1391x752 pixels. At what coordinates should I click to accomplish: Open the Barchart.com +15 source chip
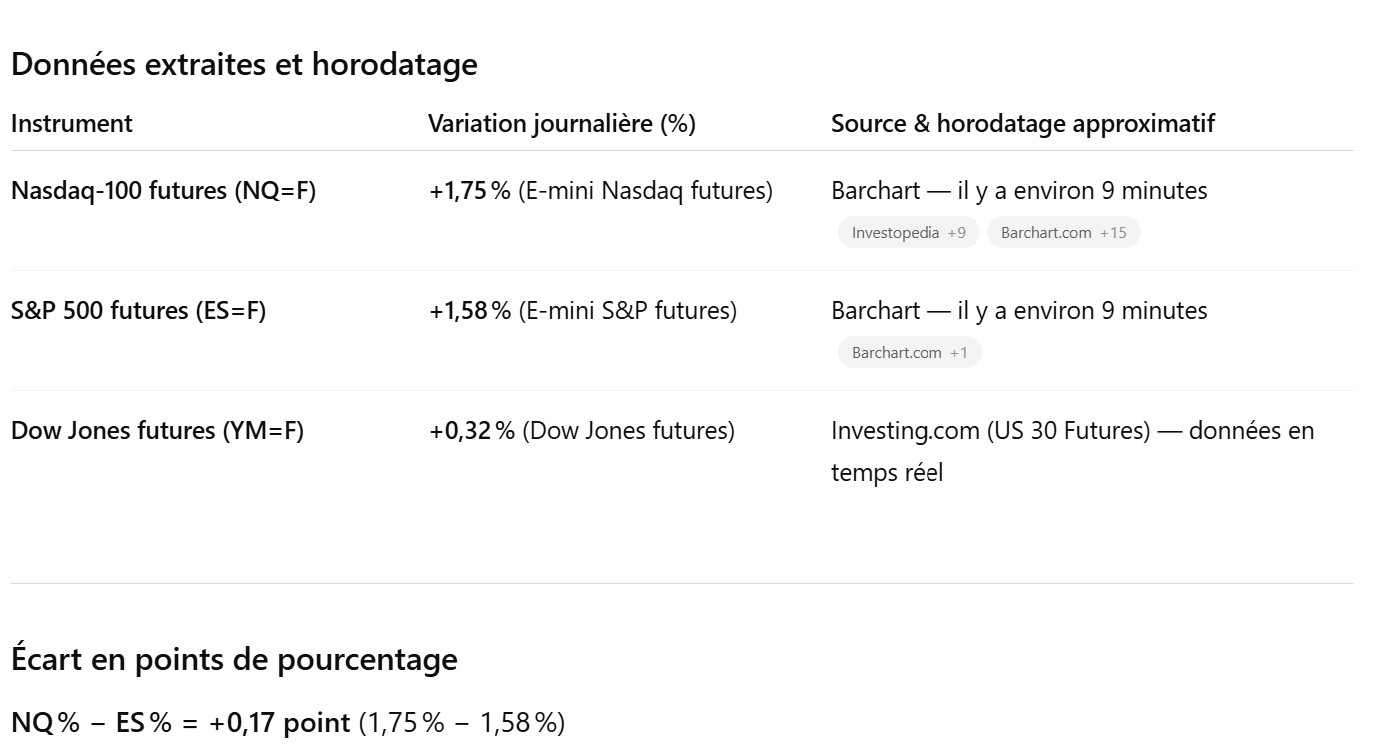(1063, 233)
